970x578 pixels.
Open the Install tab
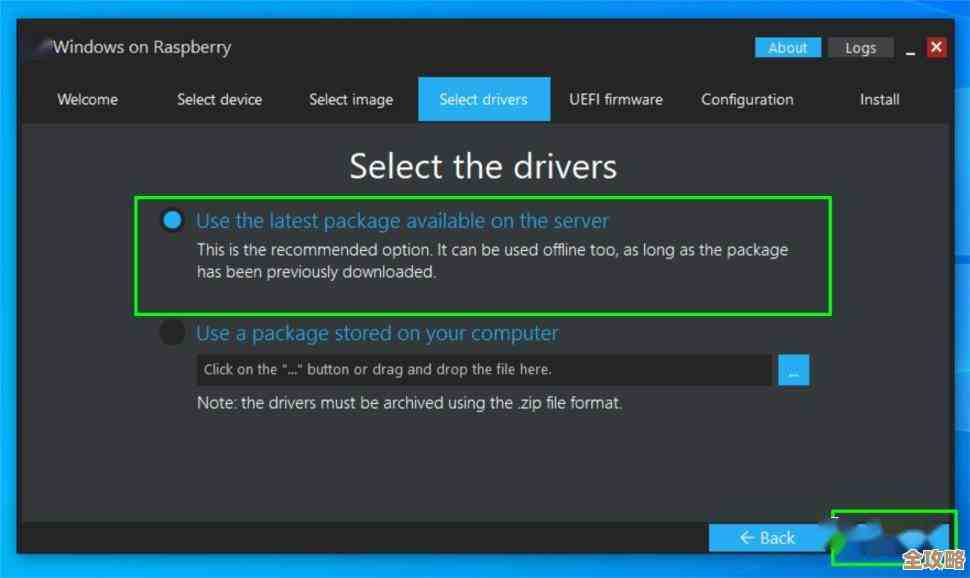879,99
